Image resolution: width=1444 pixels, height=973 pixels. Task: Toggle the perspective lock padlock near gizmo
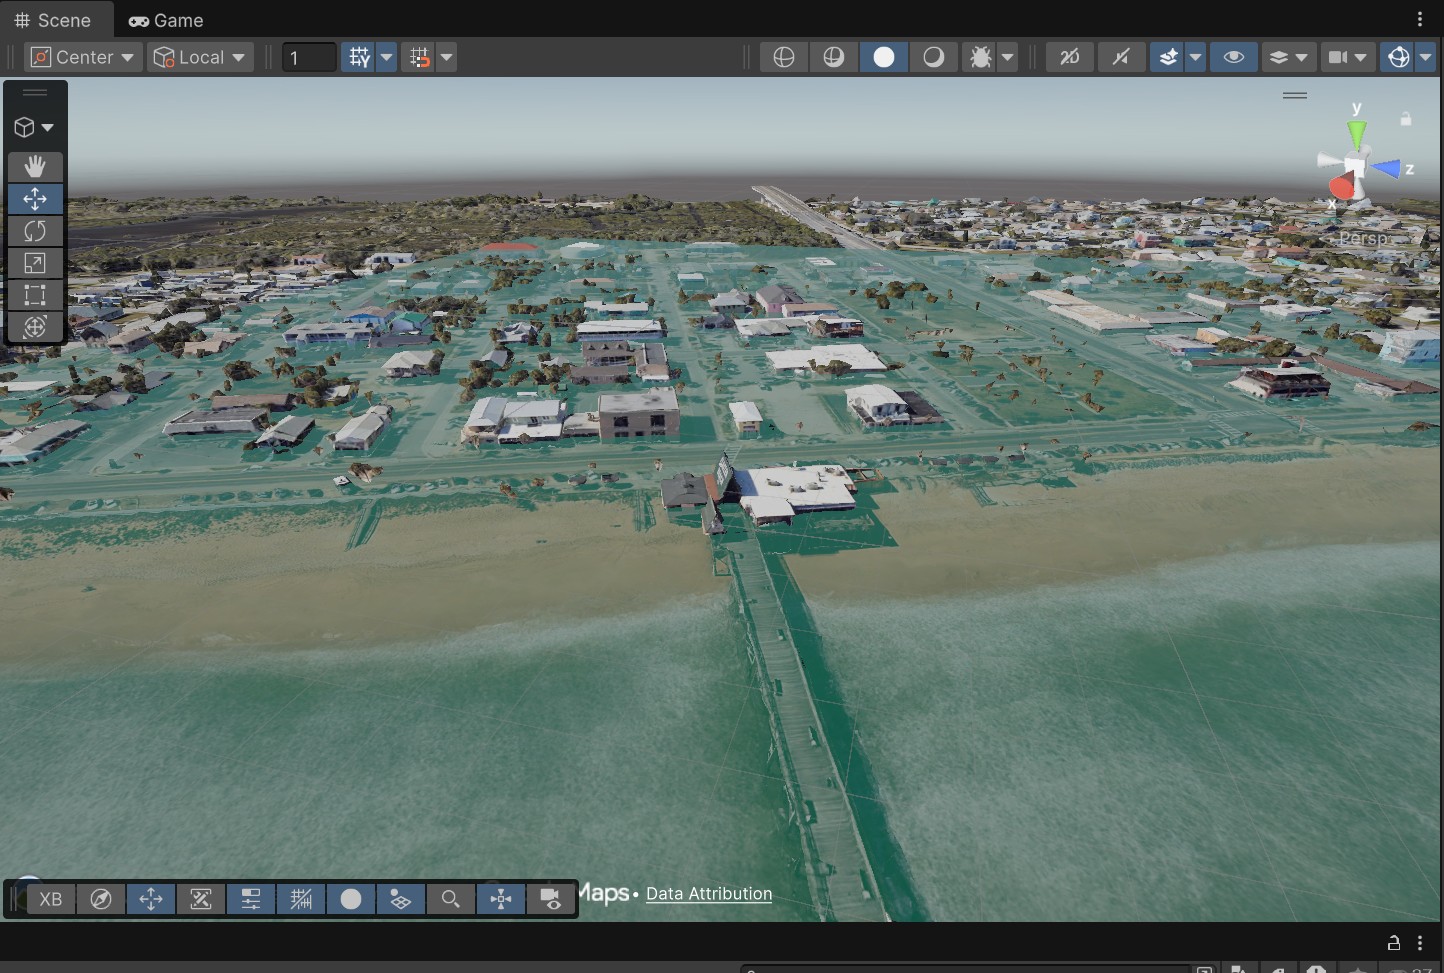pos(1405,119)
